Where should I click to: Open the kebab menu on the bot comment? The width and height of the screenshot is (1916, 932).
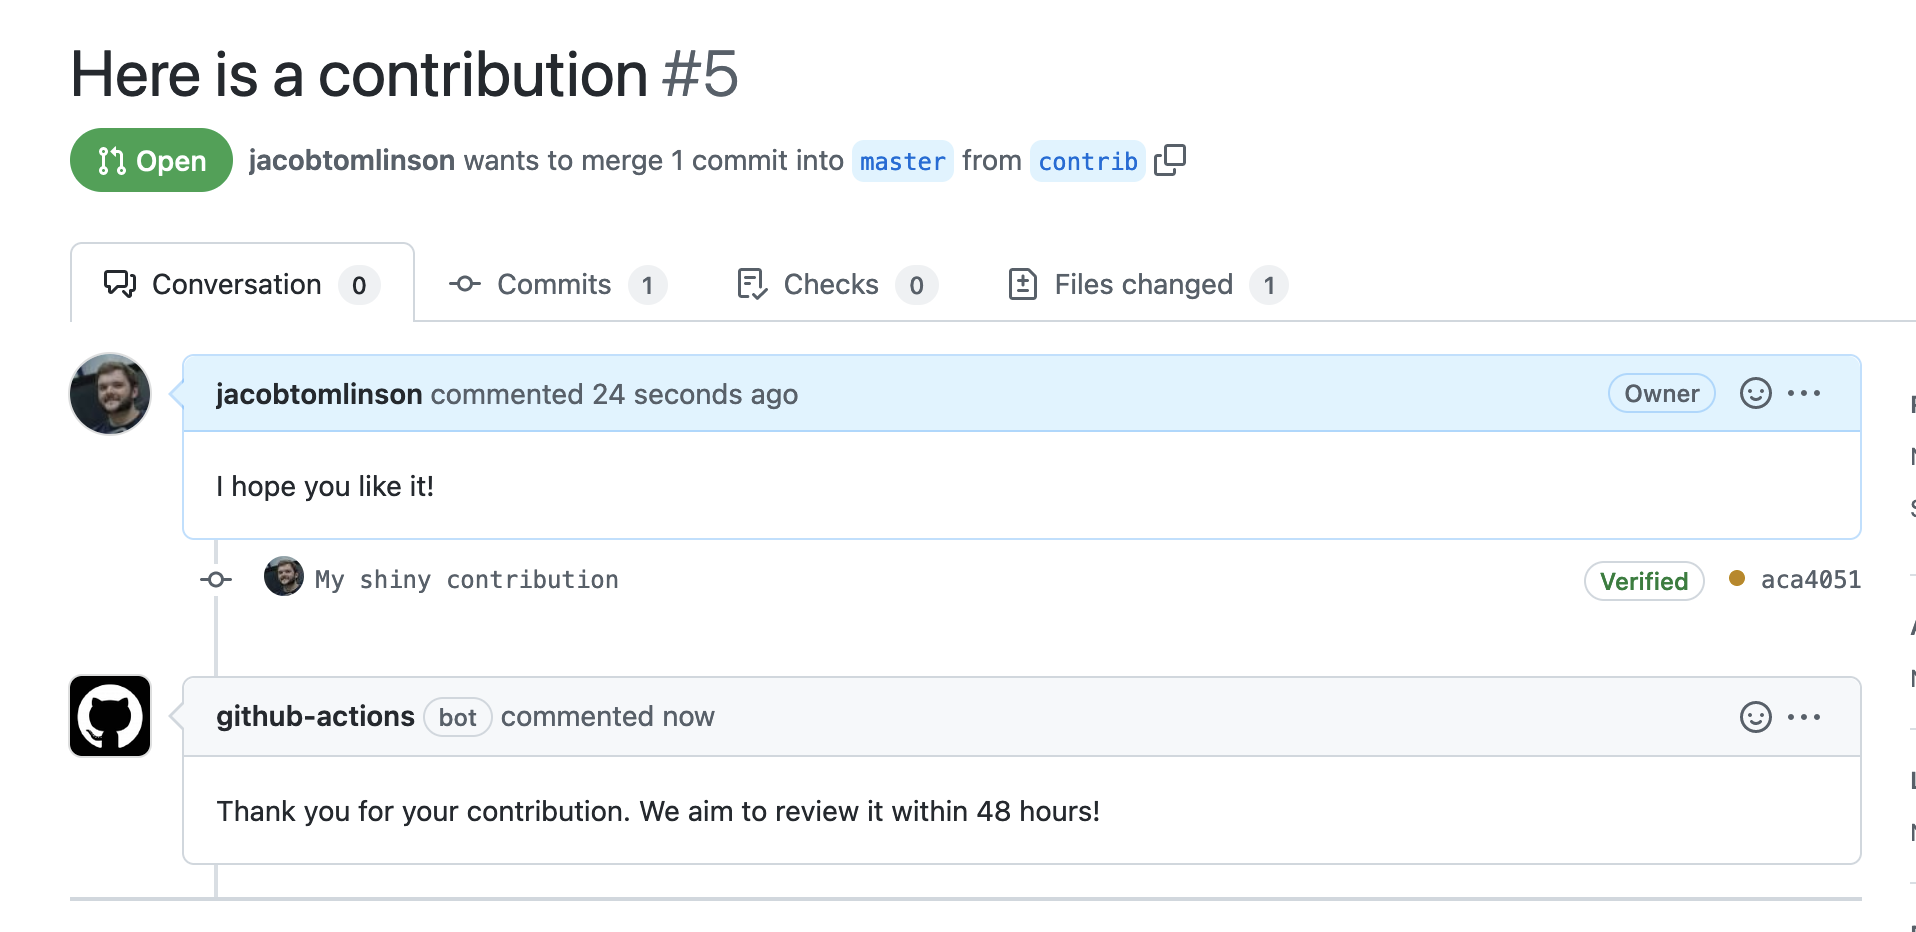point(1805,716)
